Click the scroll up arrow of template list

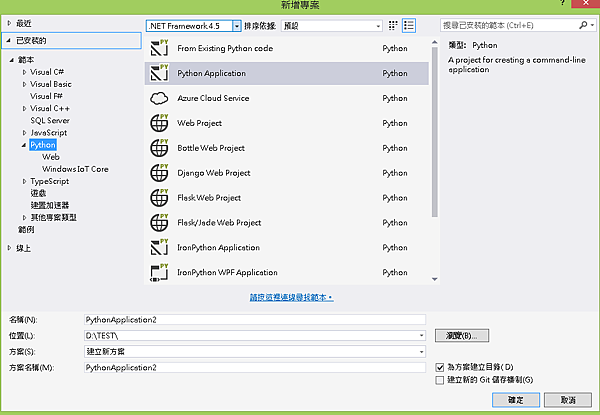tap(435, 42)
